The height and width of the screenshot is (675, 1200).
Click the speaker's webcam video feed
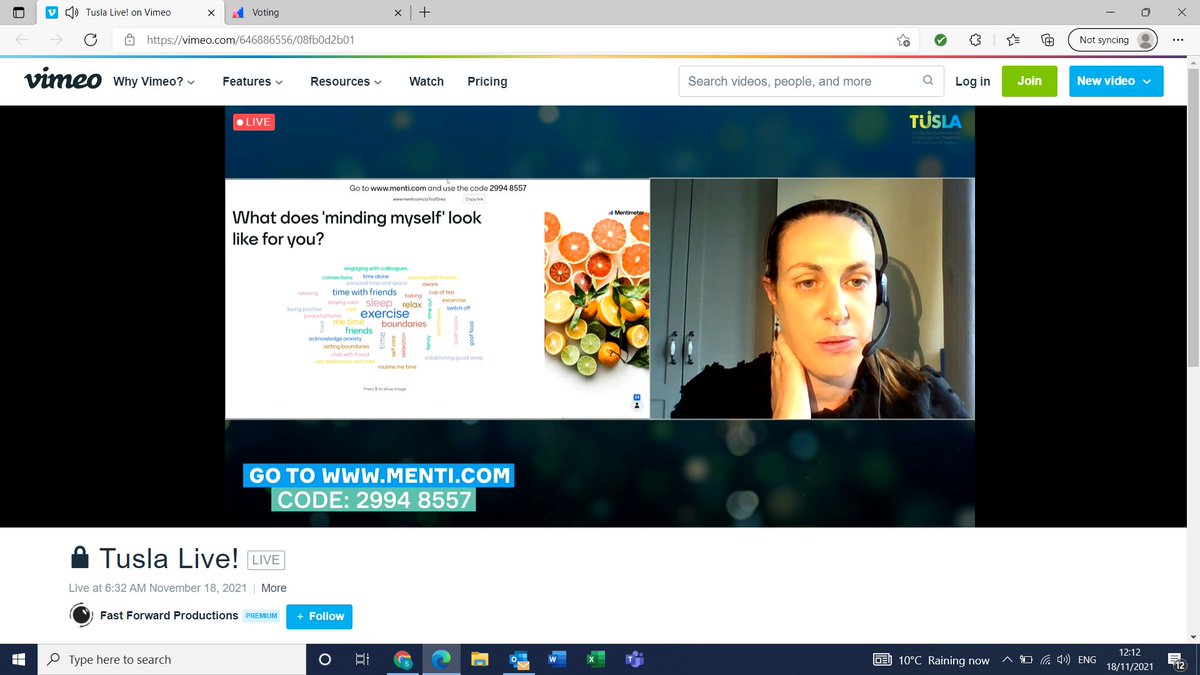(812, 298)
